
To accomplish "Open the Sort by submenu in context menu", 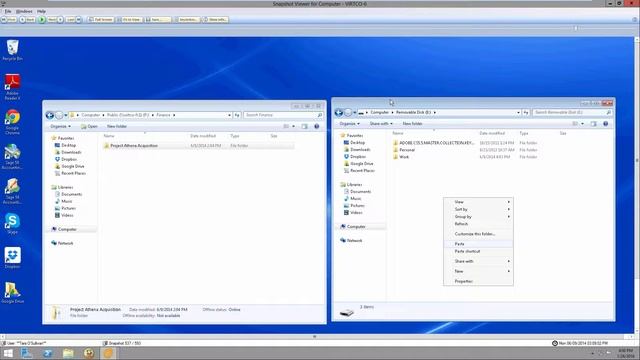I will [478, 209].
